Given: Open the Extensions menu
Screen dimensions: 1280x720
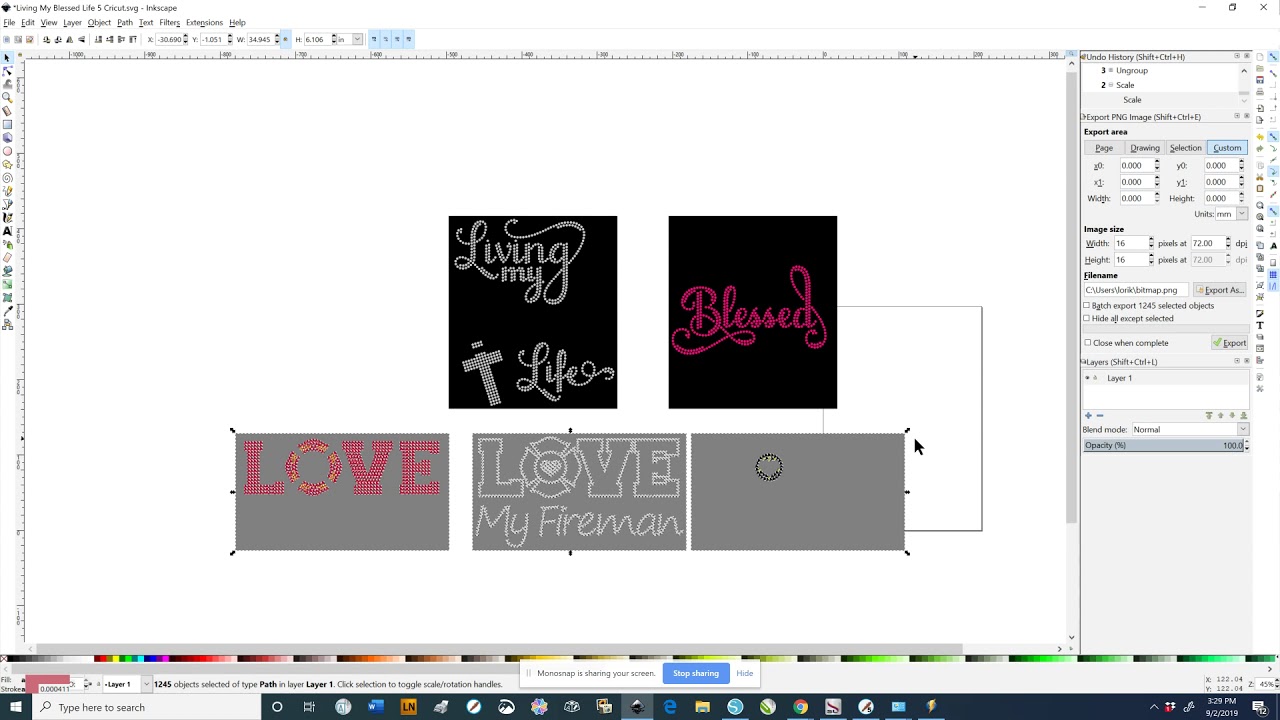Looking at the screenshot, I should pos(204,22).
